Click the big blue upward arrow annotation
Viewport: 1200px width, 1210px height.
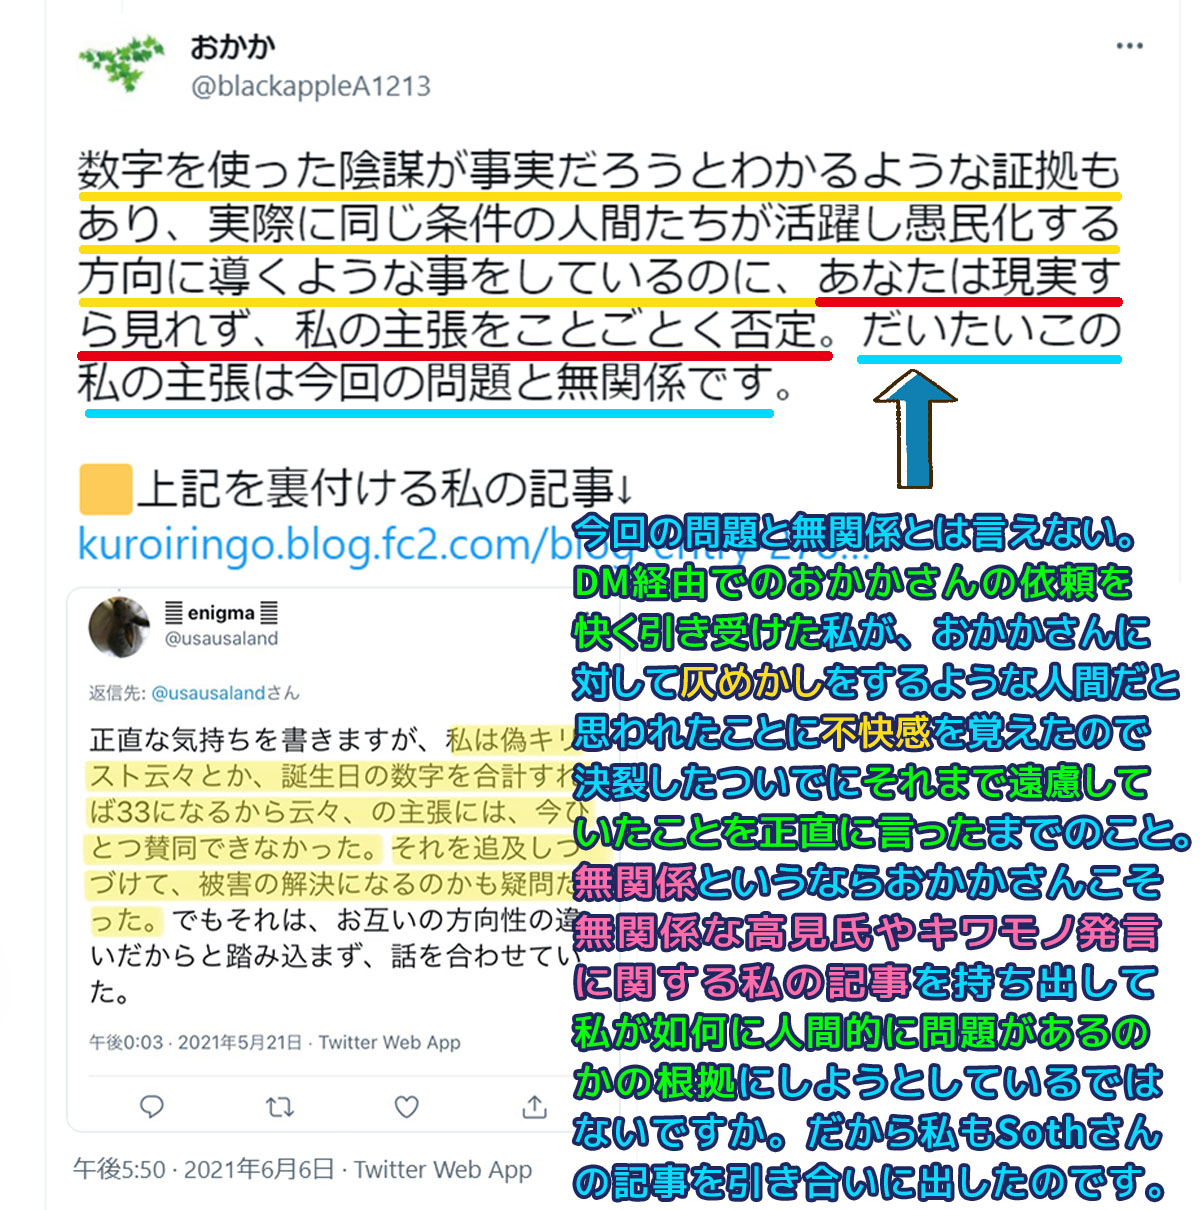(x=915, y=428)
